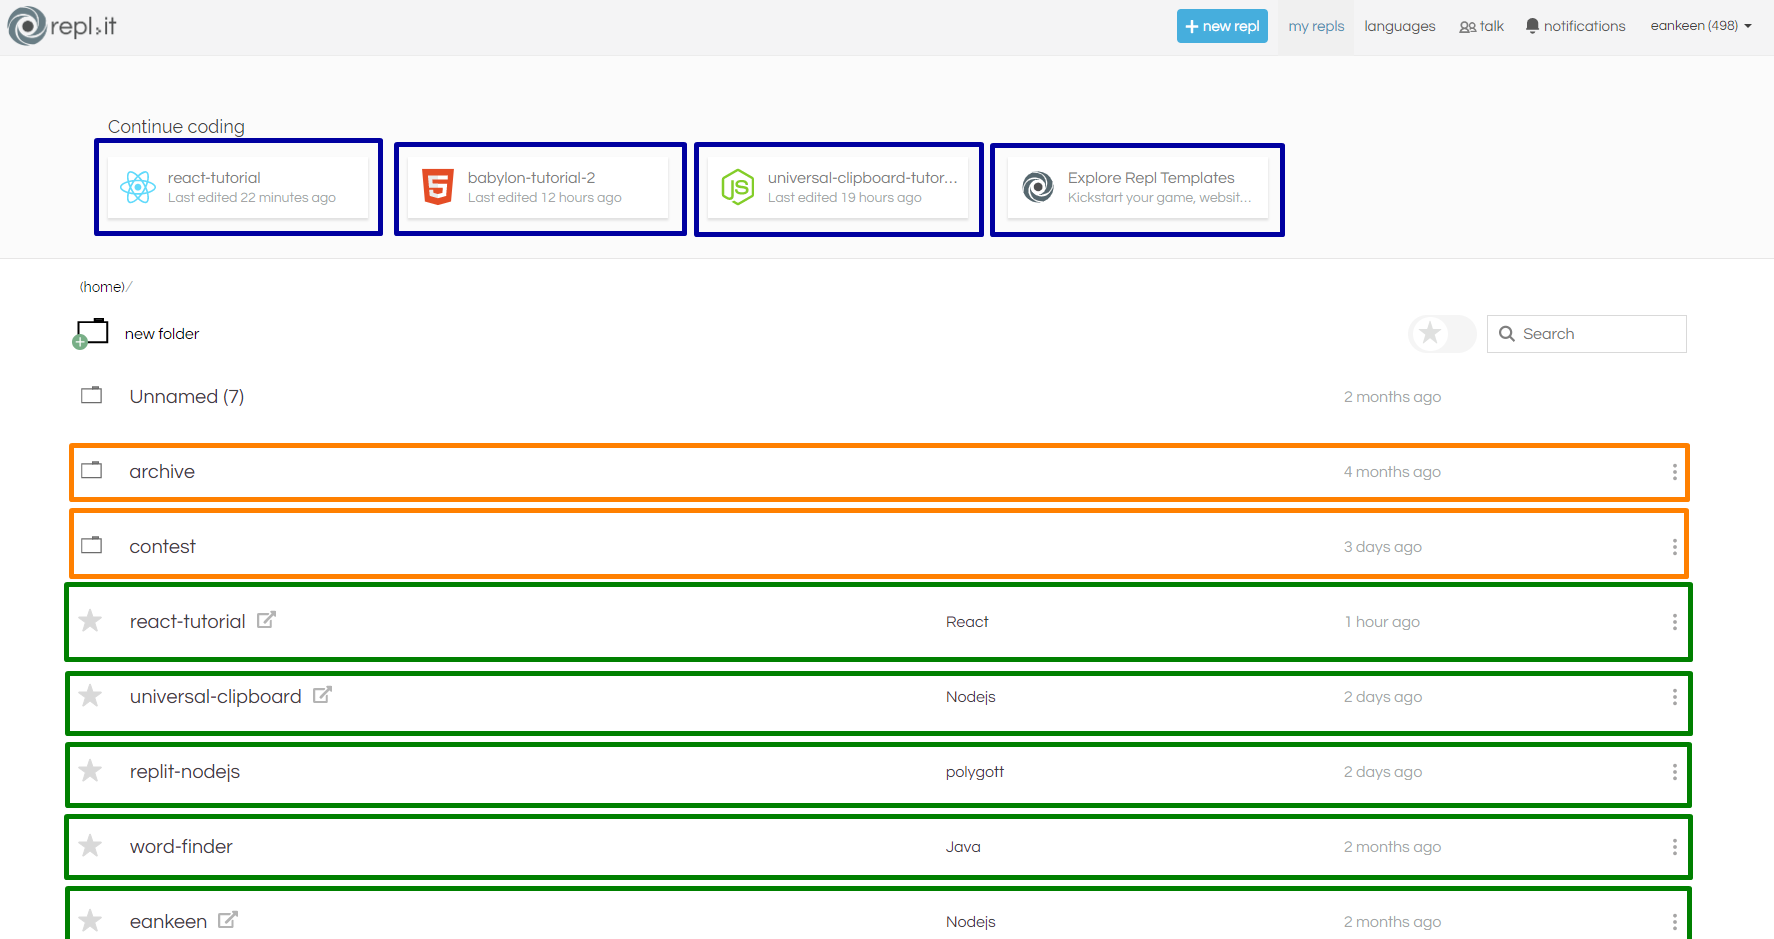
Task: Focus the Search repls input field
Action: pyautogui.click(x=1586, y=334)
